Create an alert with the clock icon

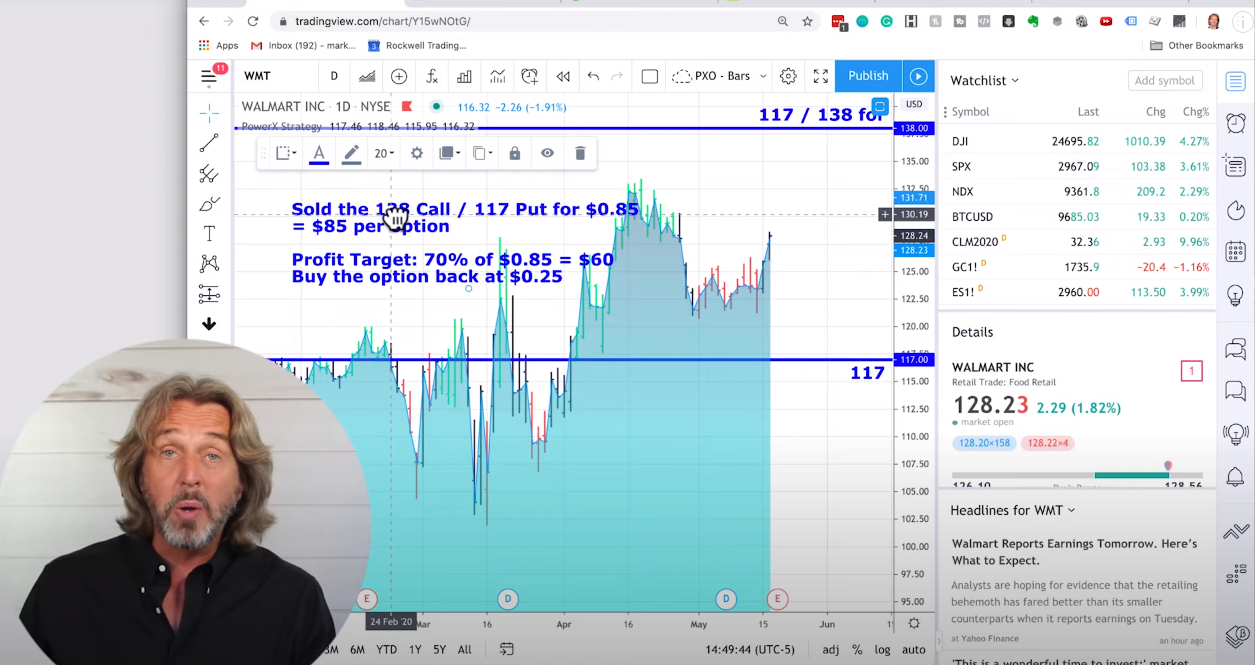tap(529, 76)
